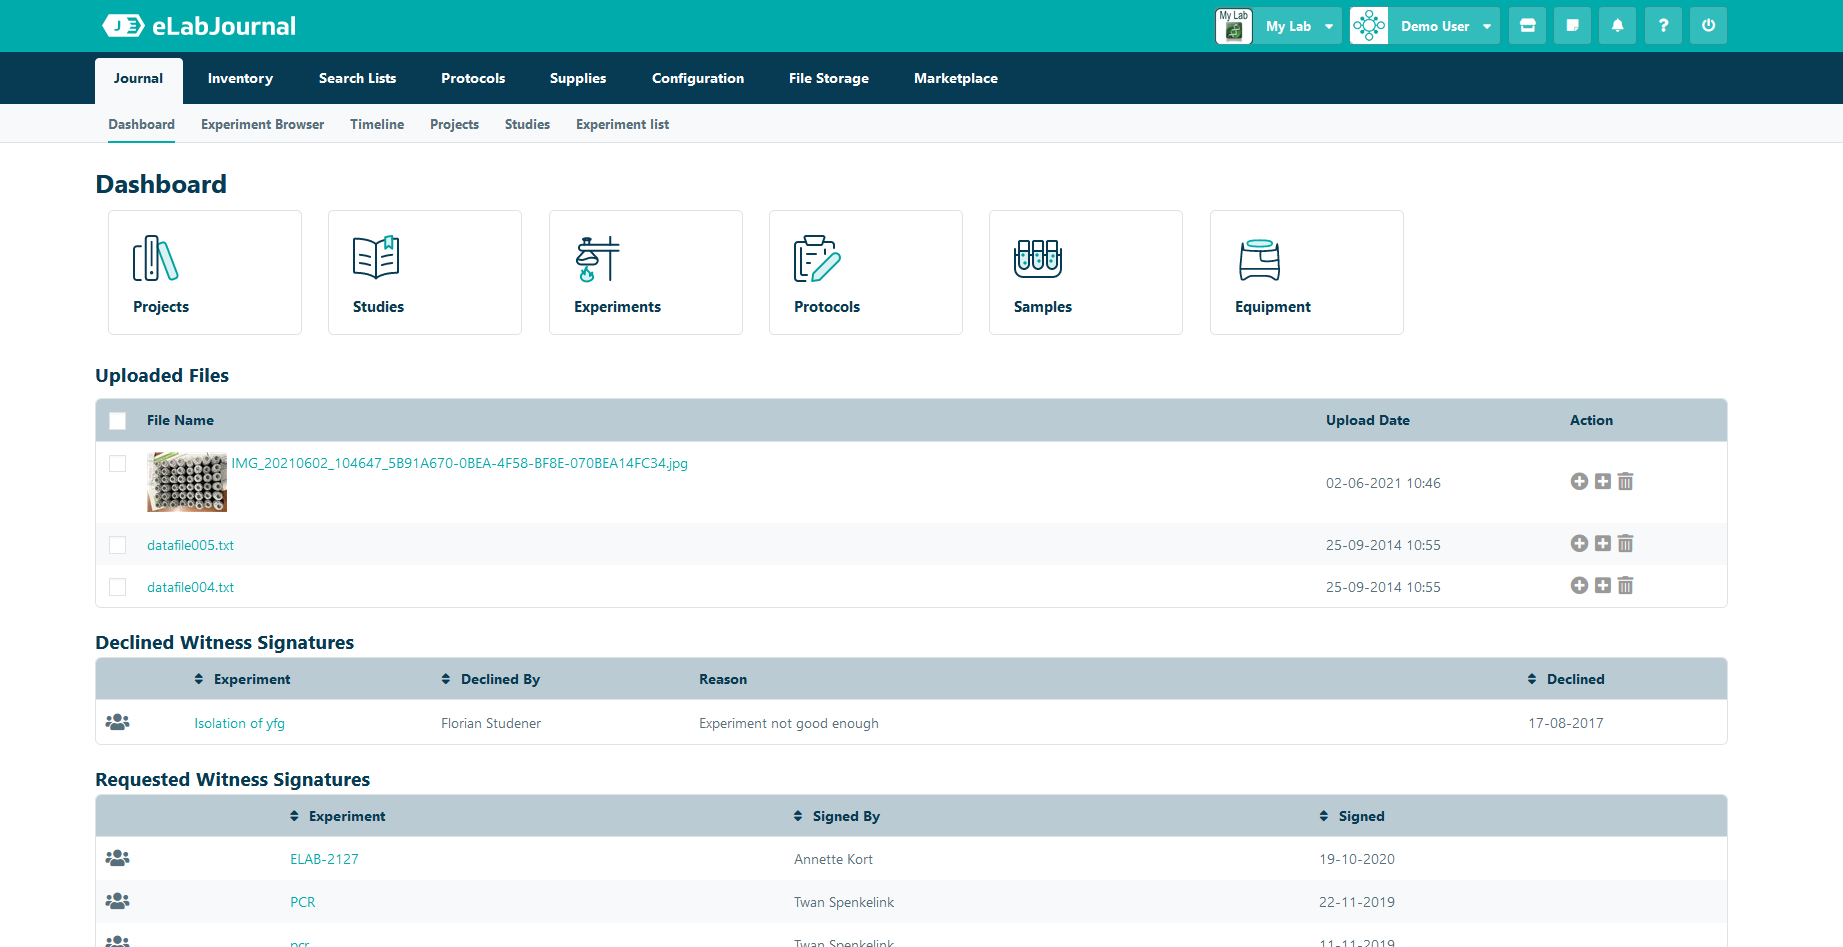This screenshot has width=1843, height=947.
Task: Click the 'Experiment not good enough' reason text
Action: click(789, 723)
